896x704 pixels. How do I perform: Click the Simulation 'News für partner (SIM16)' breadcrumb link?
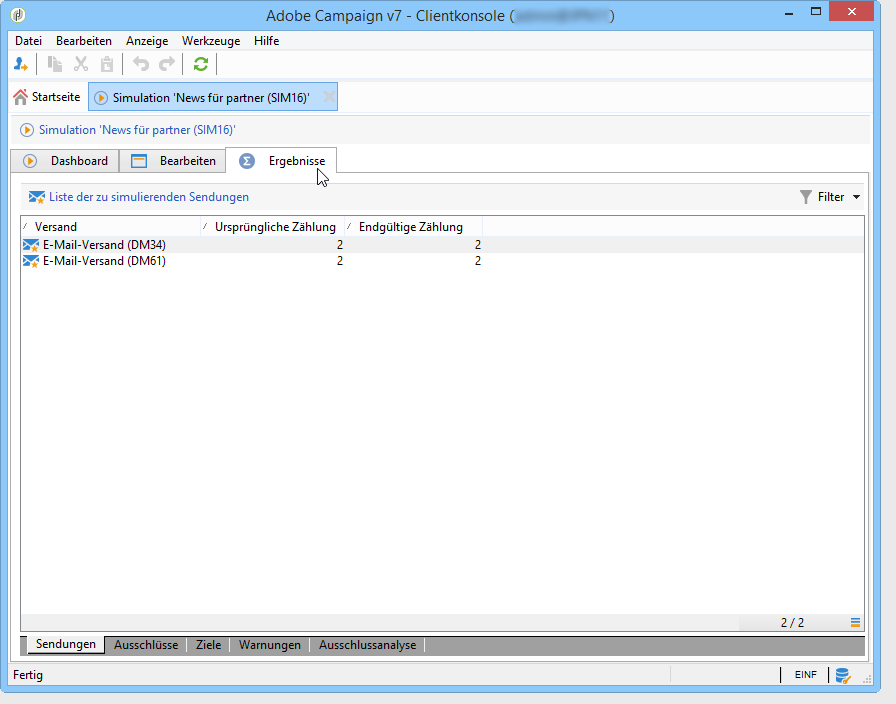[x=137, y=130]
